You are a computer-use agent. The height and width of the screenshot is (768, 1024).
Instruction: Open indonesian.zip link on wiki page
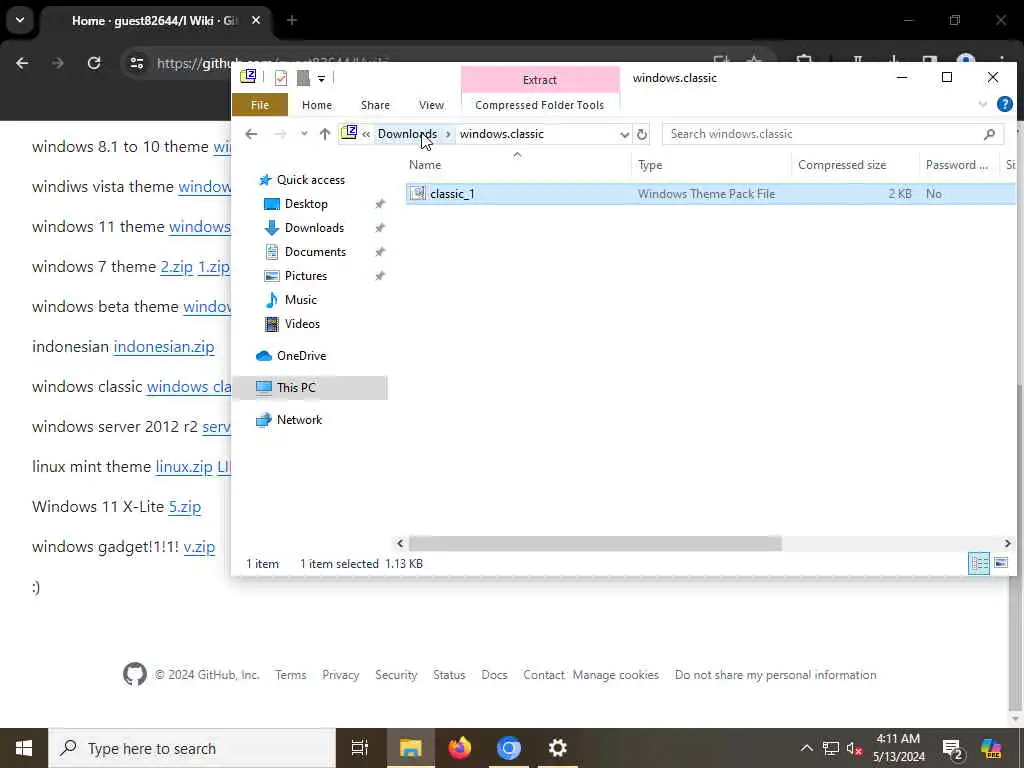coord(164,347)
